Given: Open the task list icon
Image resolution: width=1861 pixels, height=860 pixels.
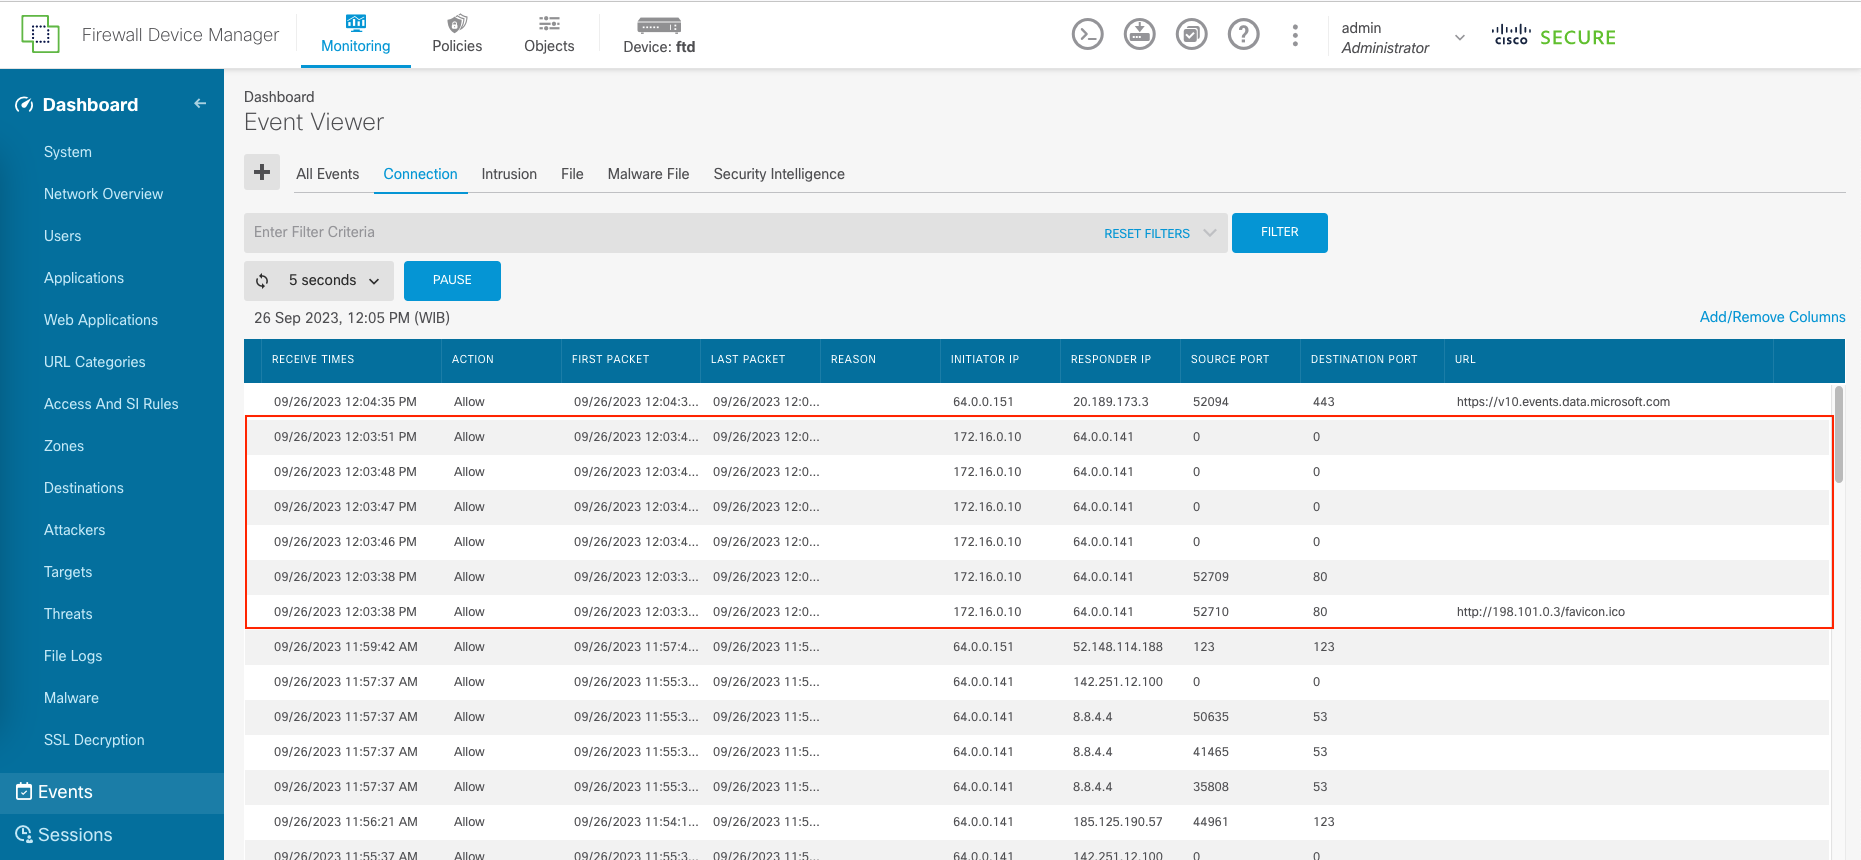Looking at the screenshot, I should [x=1191, y=35].
